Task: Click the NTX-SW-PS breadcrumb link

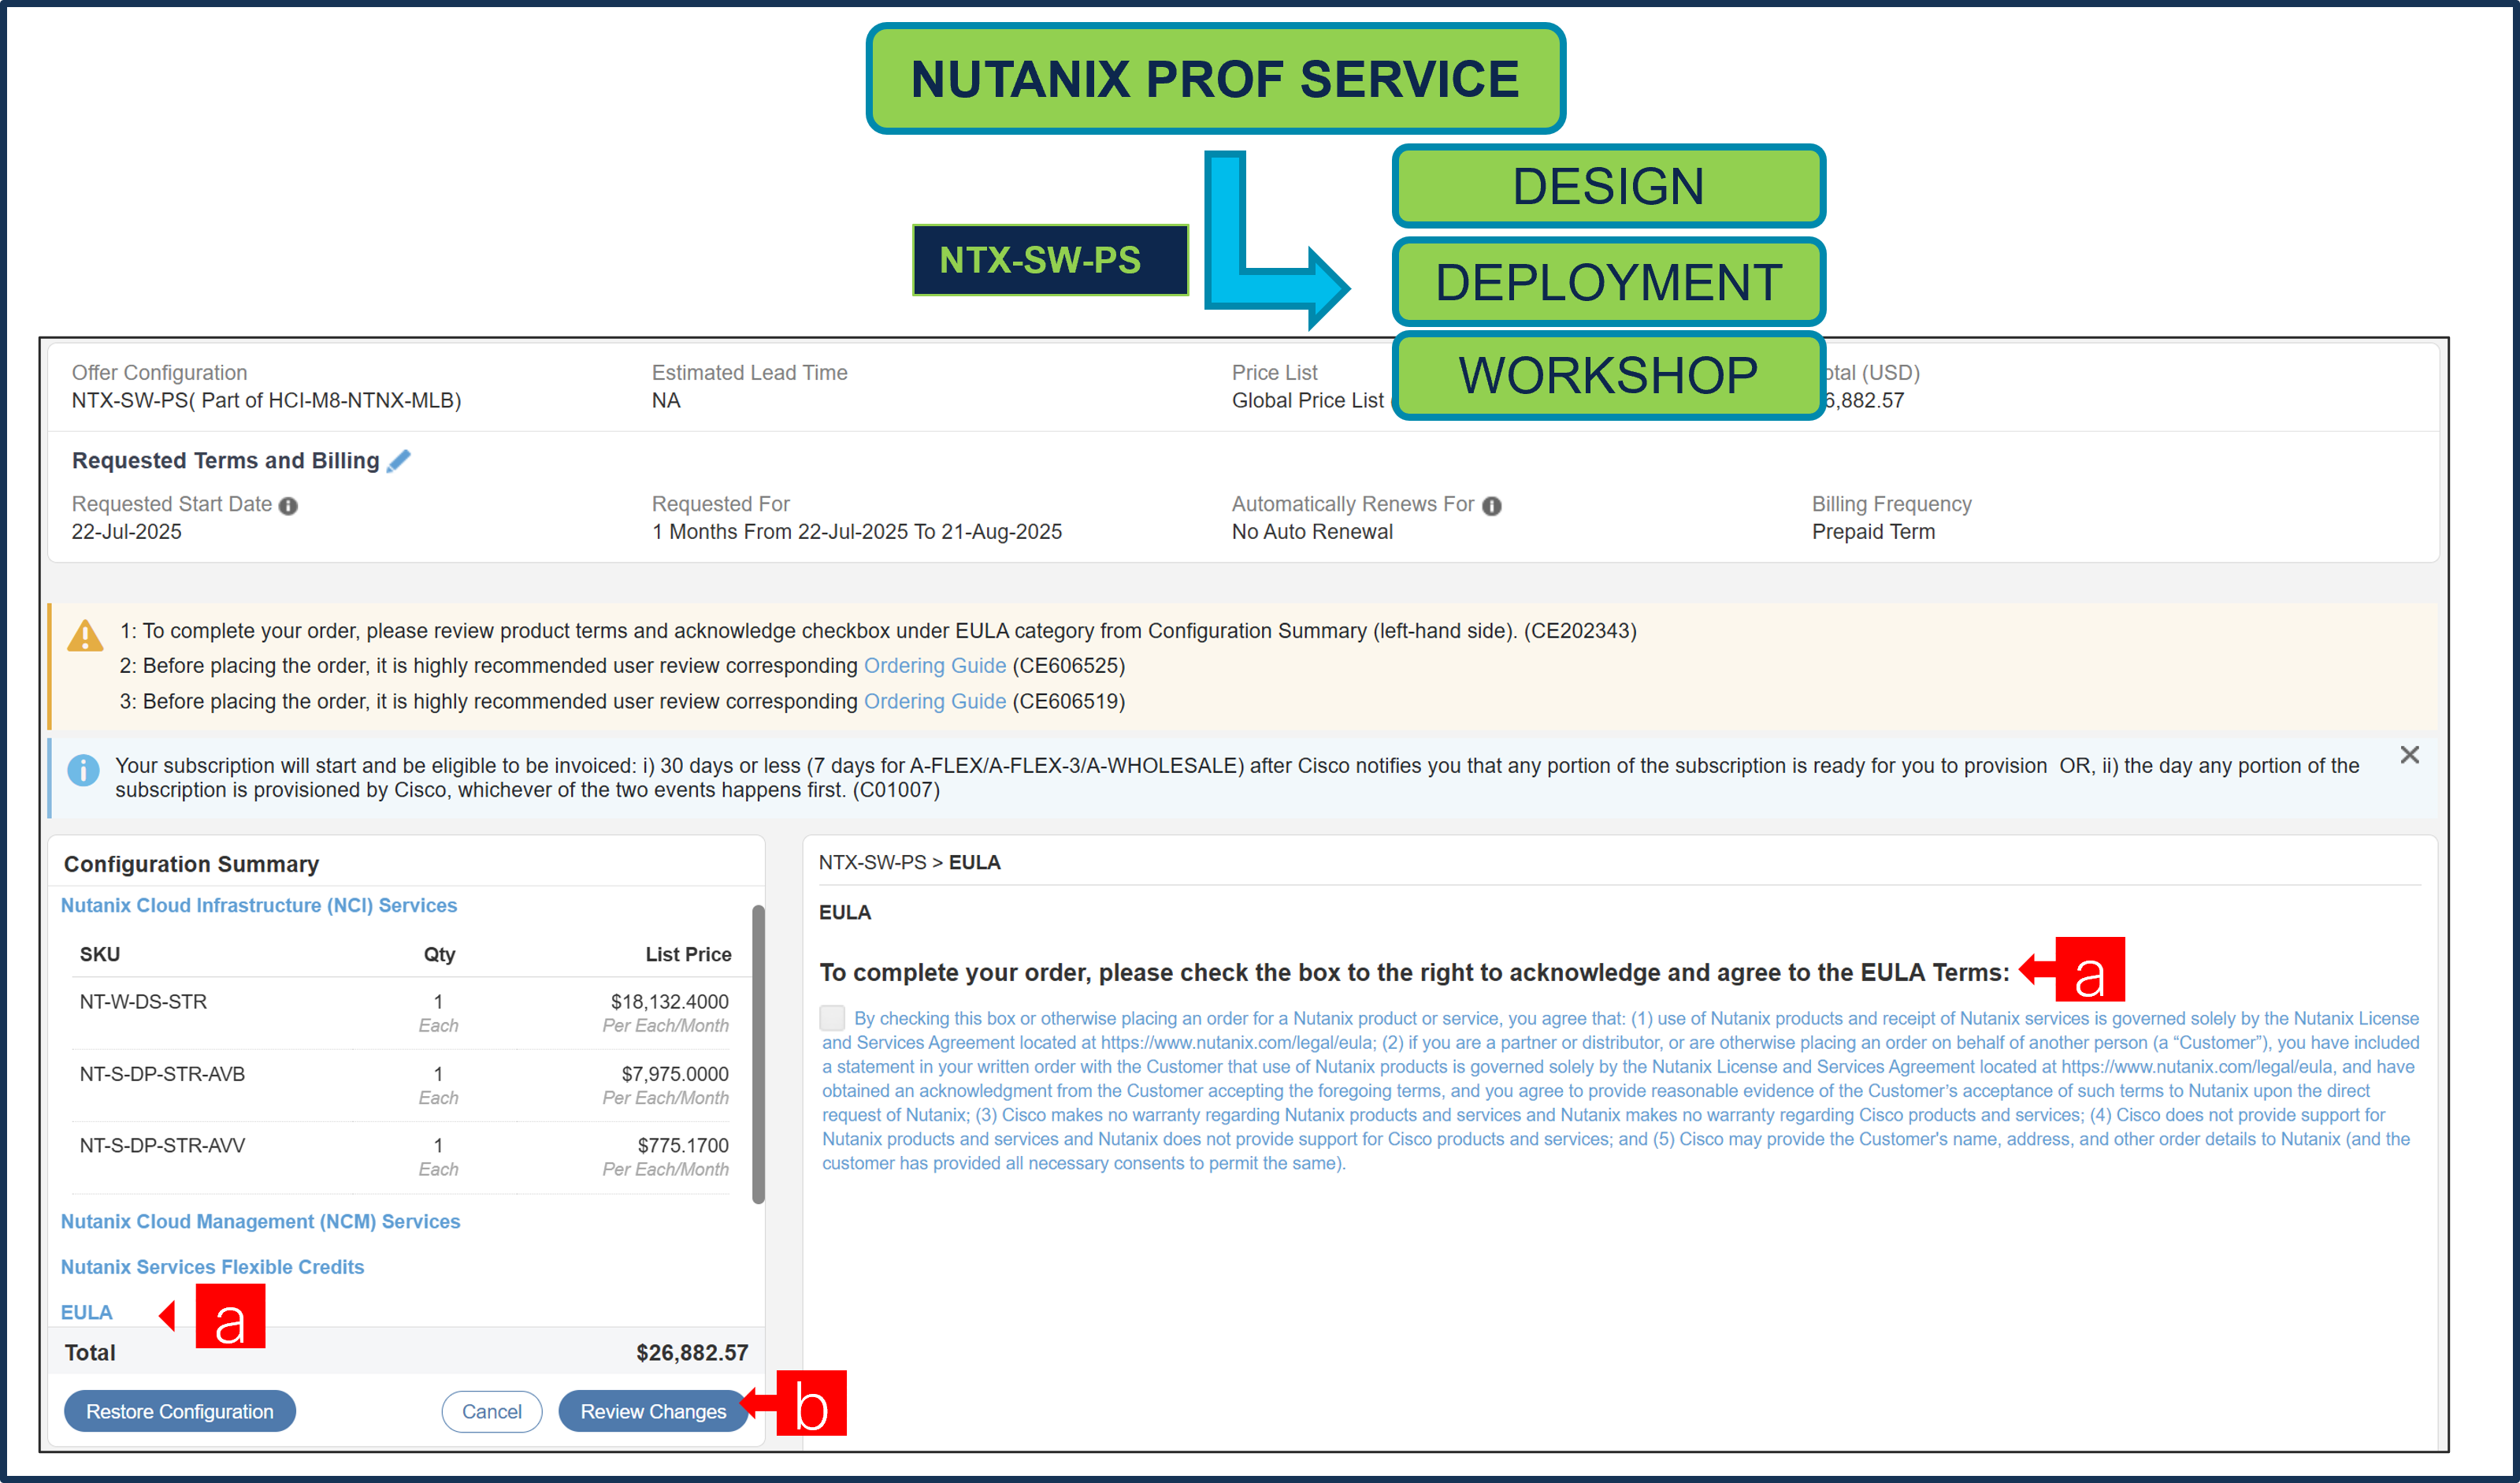Action: coord(873,861)
